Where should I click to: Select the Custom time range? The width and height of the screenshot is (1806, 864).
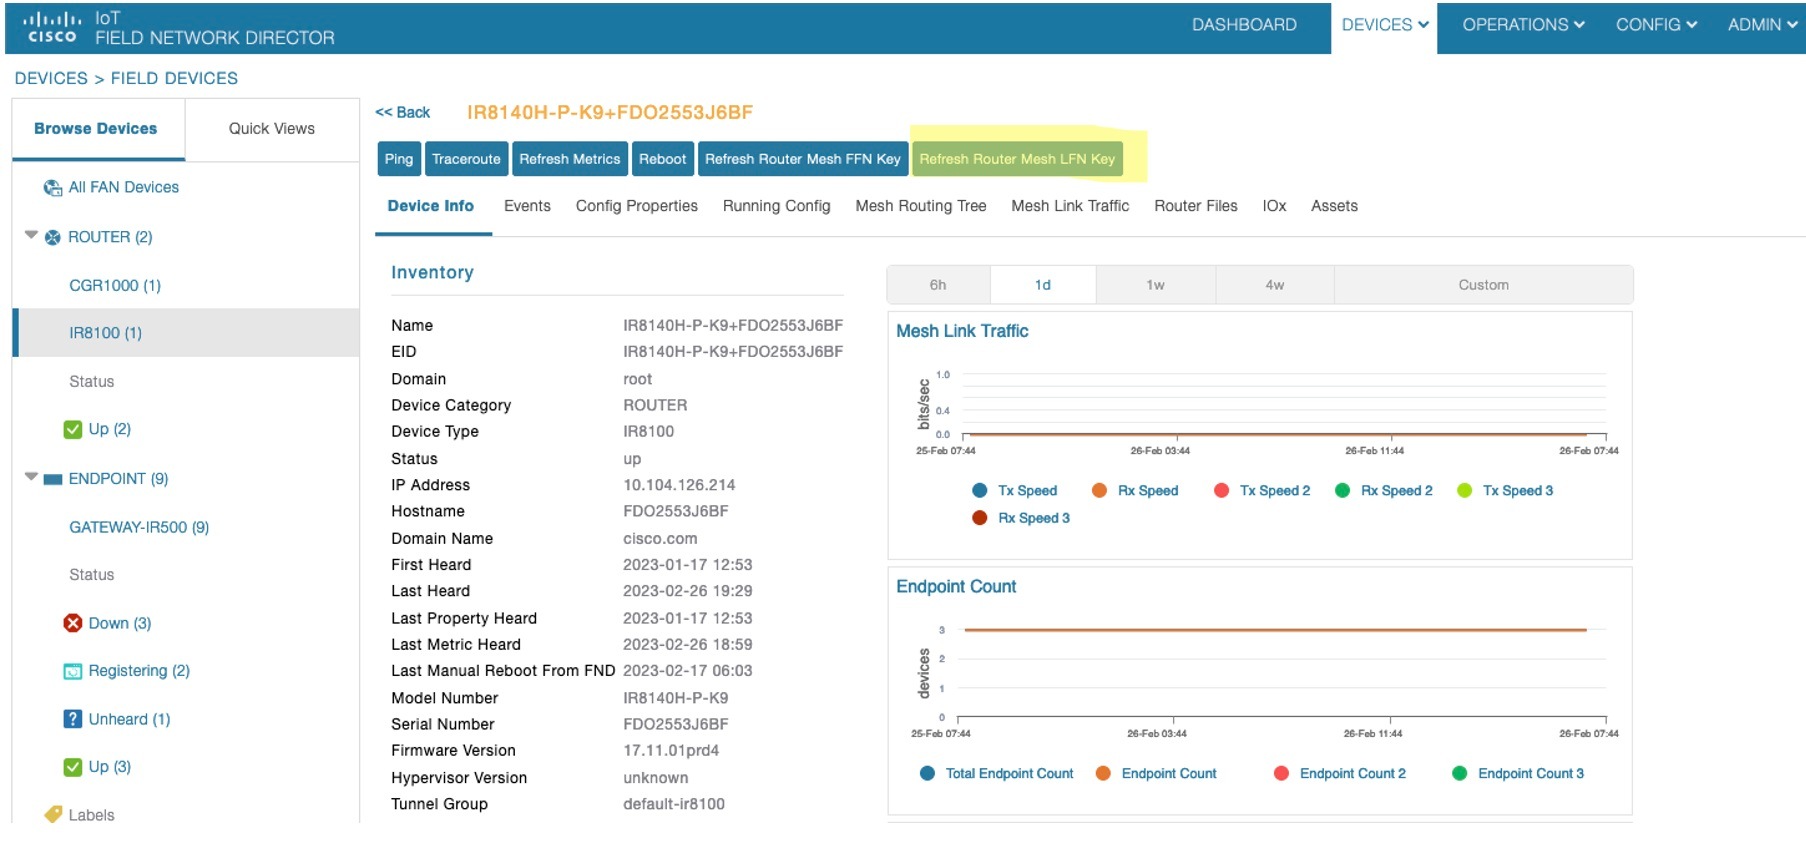[1484, 286]
